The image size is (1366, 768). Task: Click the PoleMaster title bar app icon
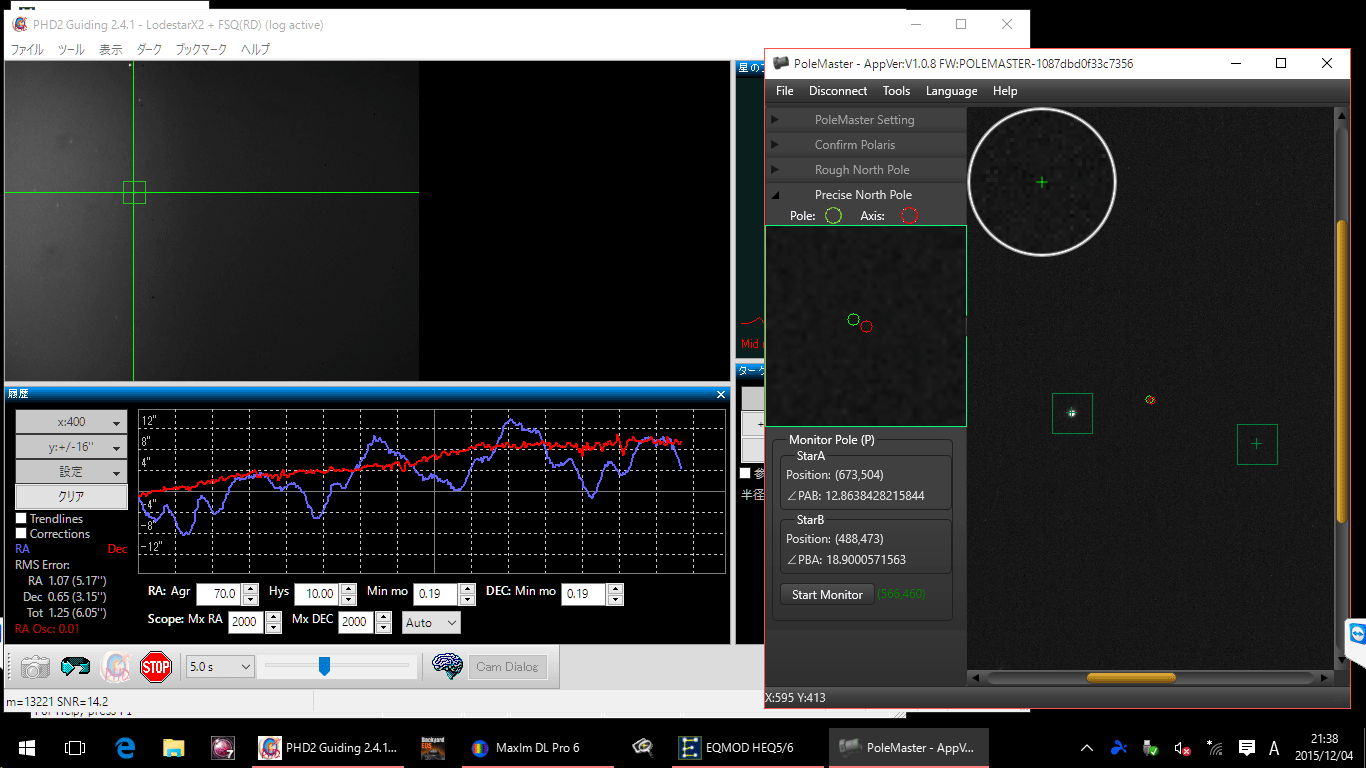781,63
